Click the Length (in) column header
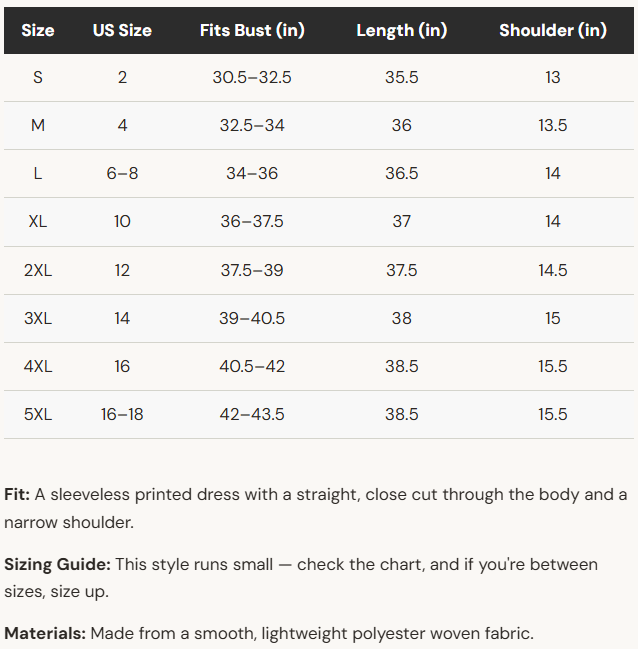638x649 pixels. 402,30
